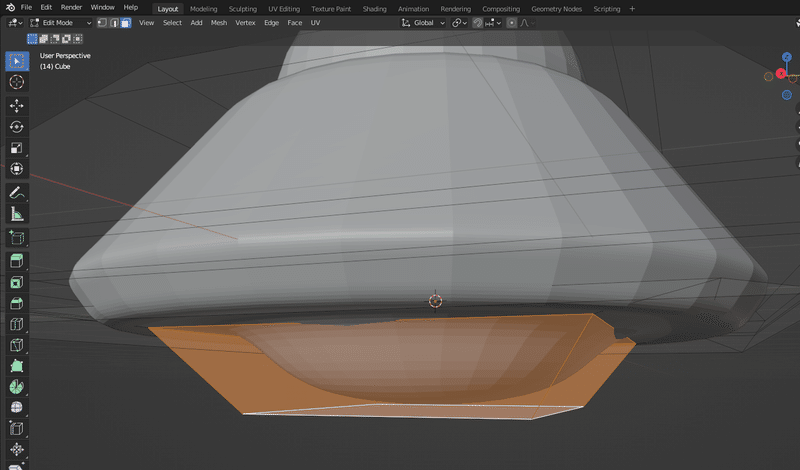Switch to the Scripting workspace tab

(x=607, y=9)
